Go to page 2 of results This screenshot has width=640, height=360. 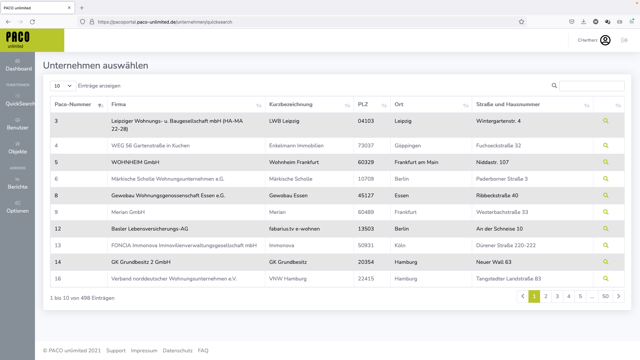(546, 296)
